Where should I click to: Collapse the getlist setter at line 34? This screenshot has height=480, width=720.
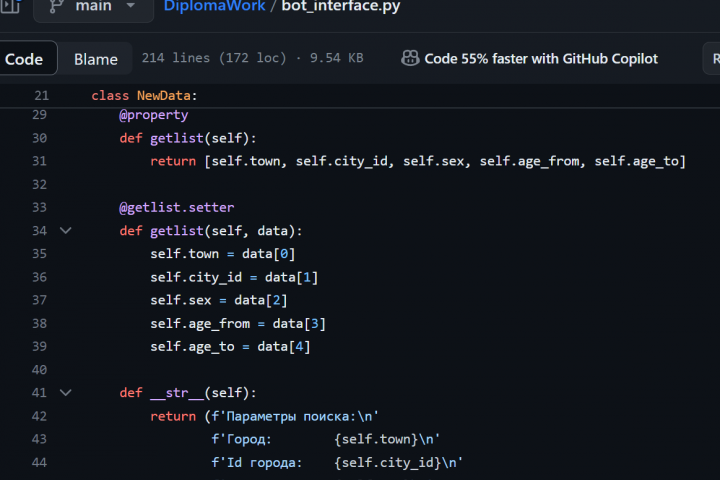click(66, 230)
